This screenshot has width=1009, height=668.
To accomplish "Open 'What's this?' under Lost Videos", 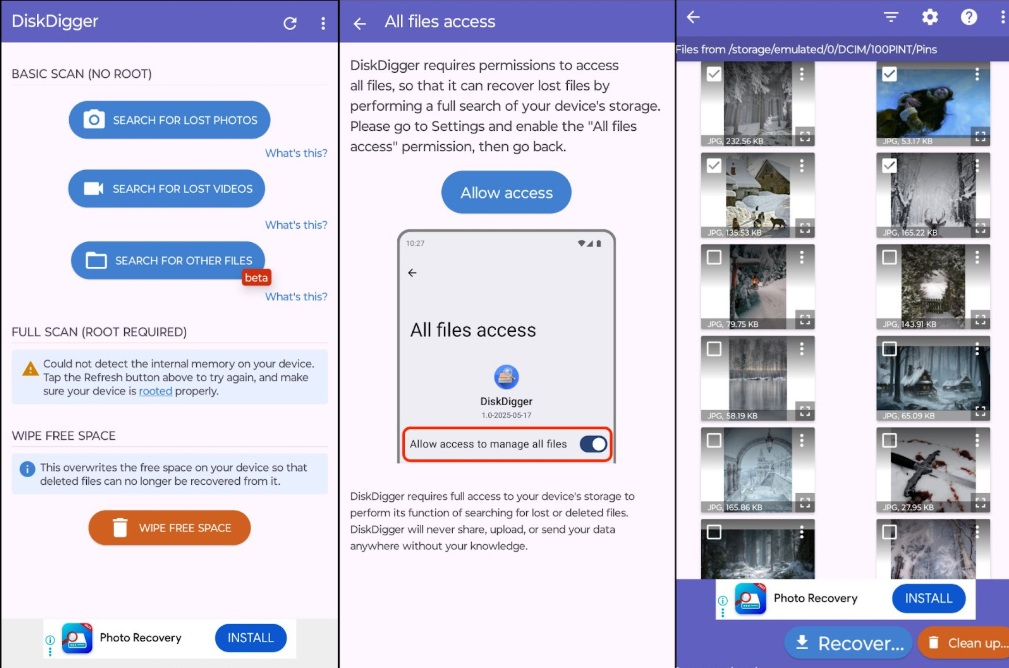I will (x=296, y=225).
